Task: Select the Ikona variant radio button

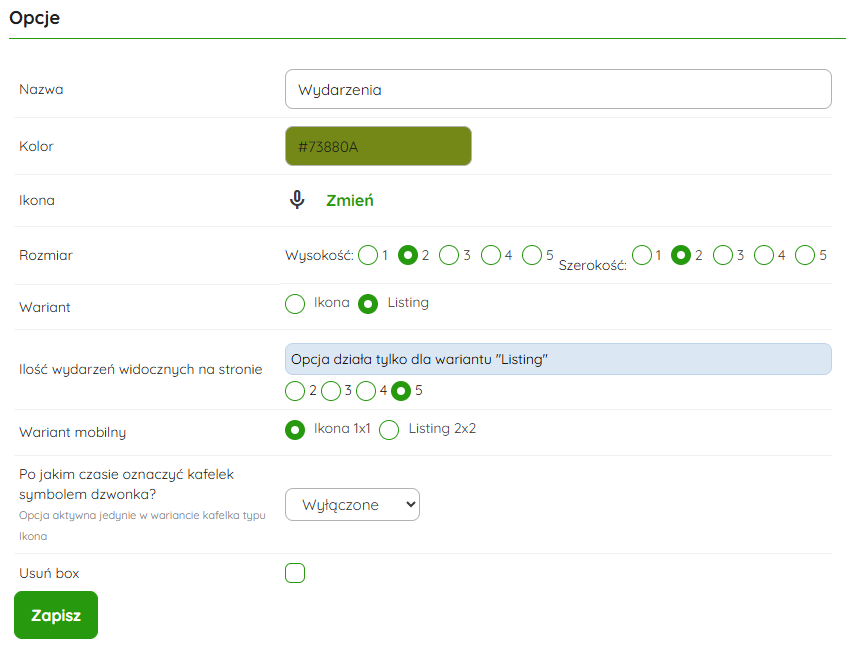Action: tap(295, 303)
